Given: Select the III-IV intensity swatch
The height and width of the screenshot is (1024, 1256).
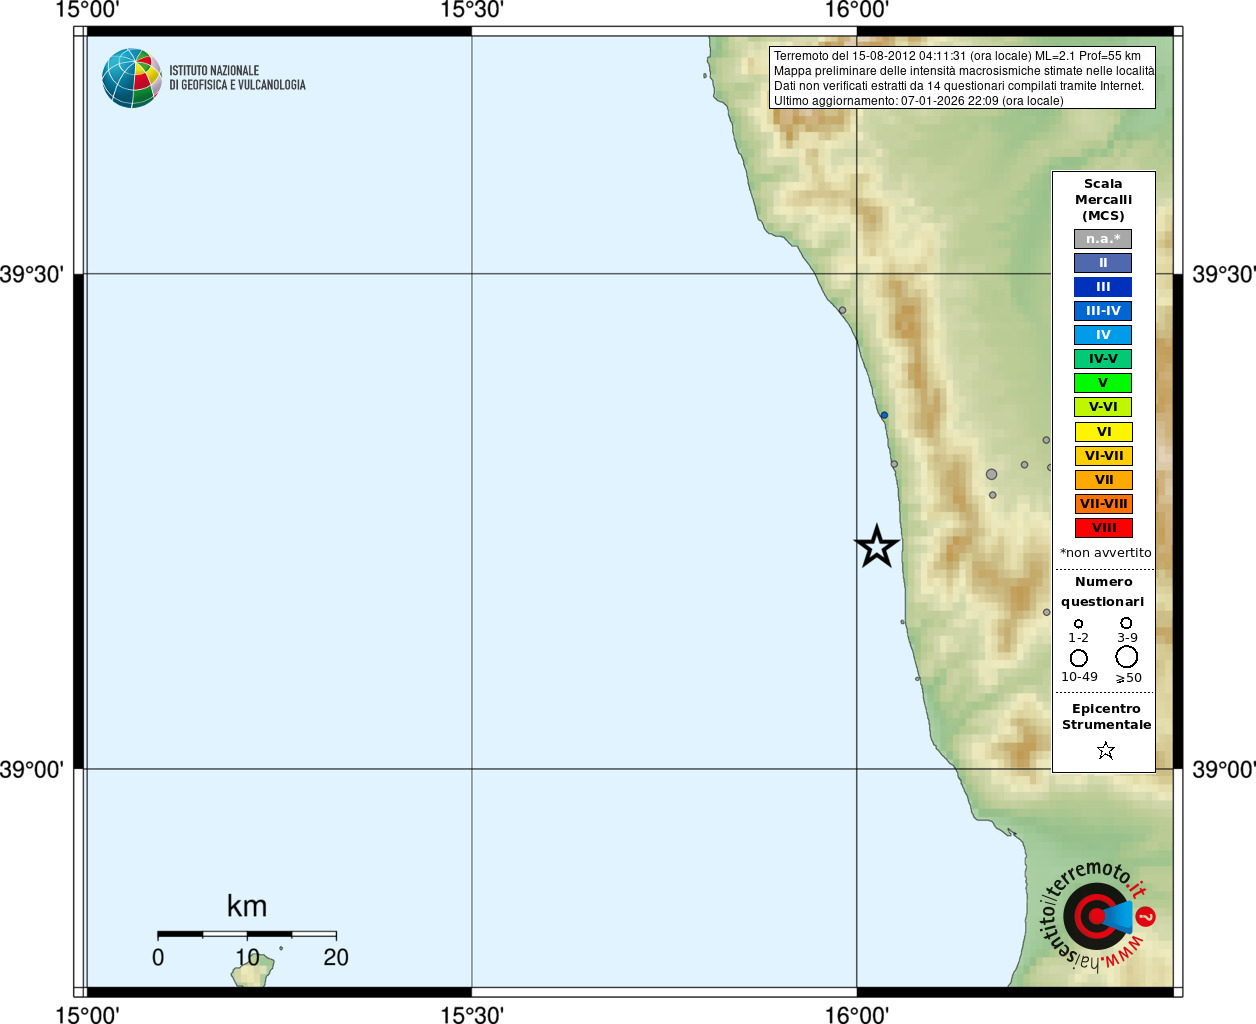Looking at the screenshot, I should 1103,311.
